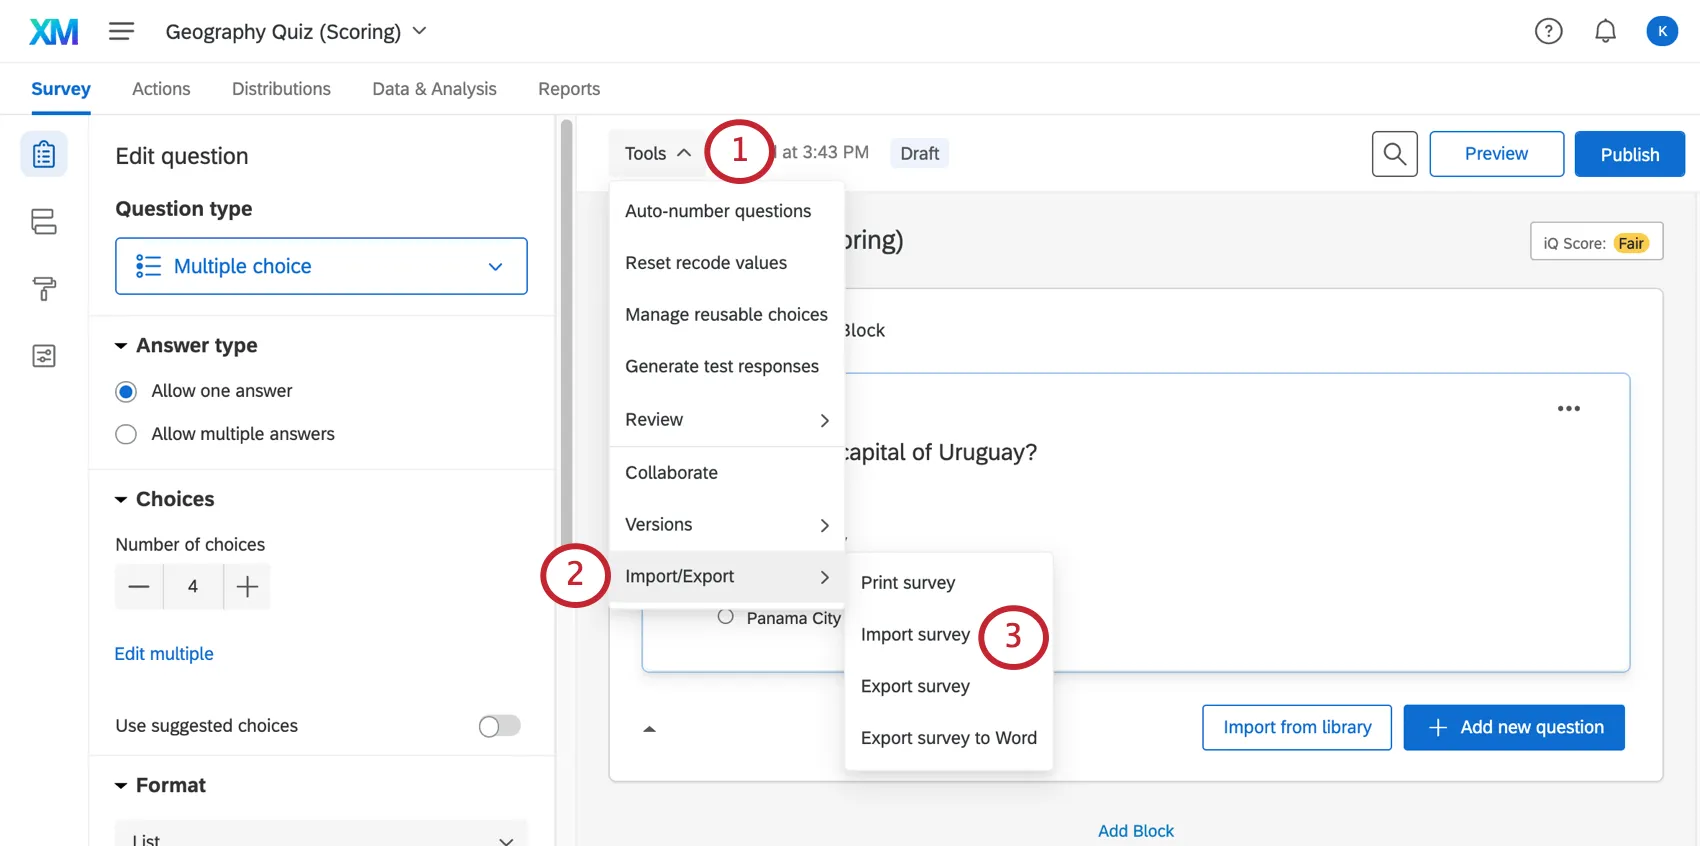The height and width of the screenshot is (846, 1700).
Task: Click the XM logo icon
Action: (x=53, y=32)
